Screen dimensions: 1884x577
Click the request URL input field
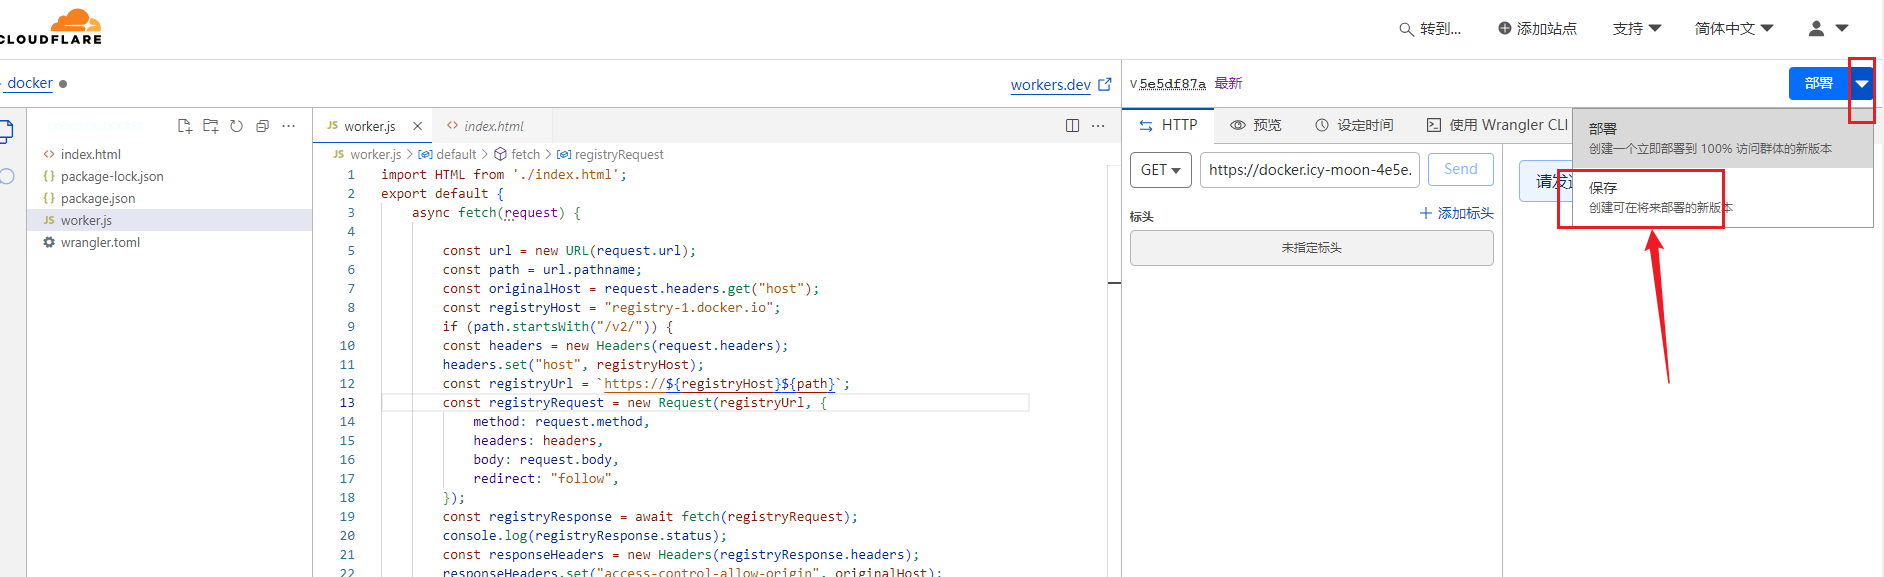click(x=1310, y=170)
